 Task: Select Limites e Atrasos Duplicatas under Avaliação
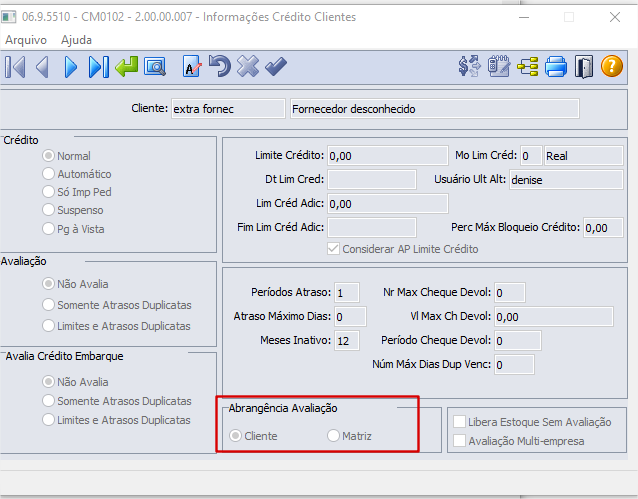tap(116, 326)
